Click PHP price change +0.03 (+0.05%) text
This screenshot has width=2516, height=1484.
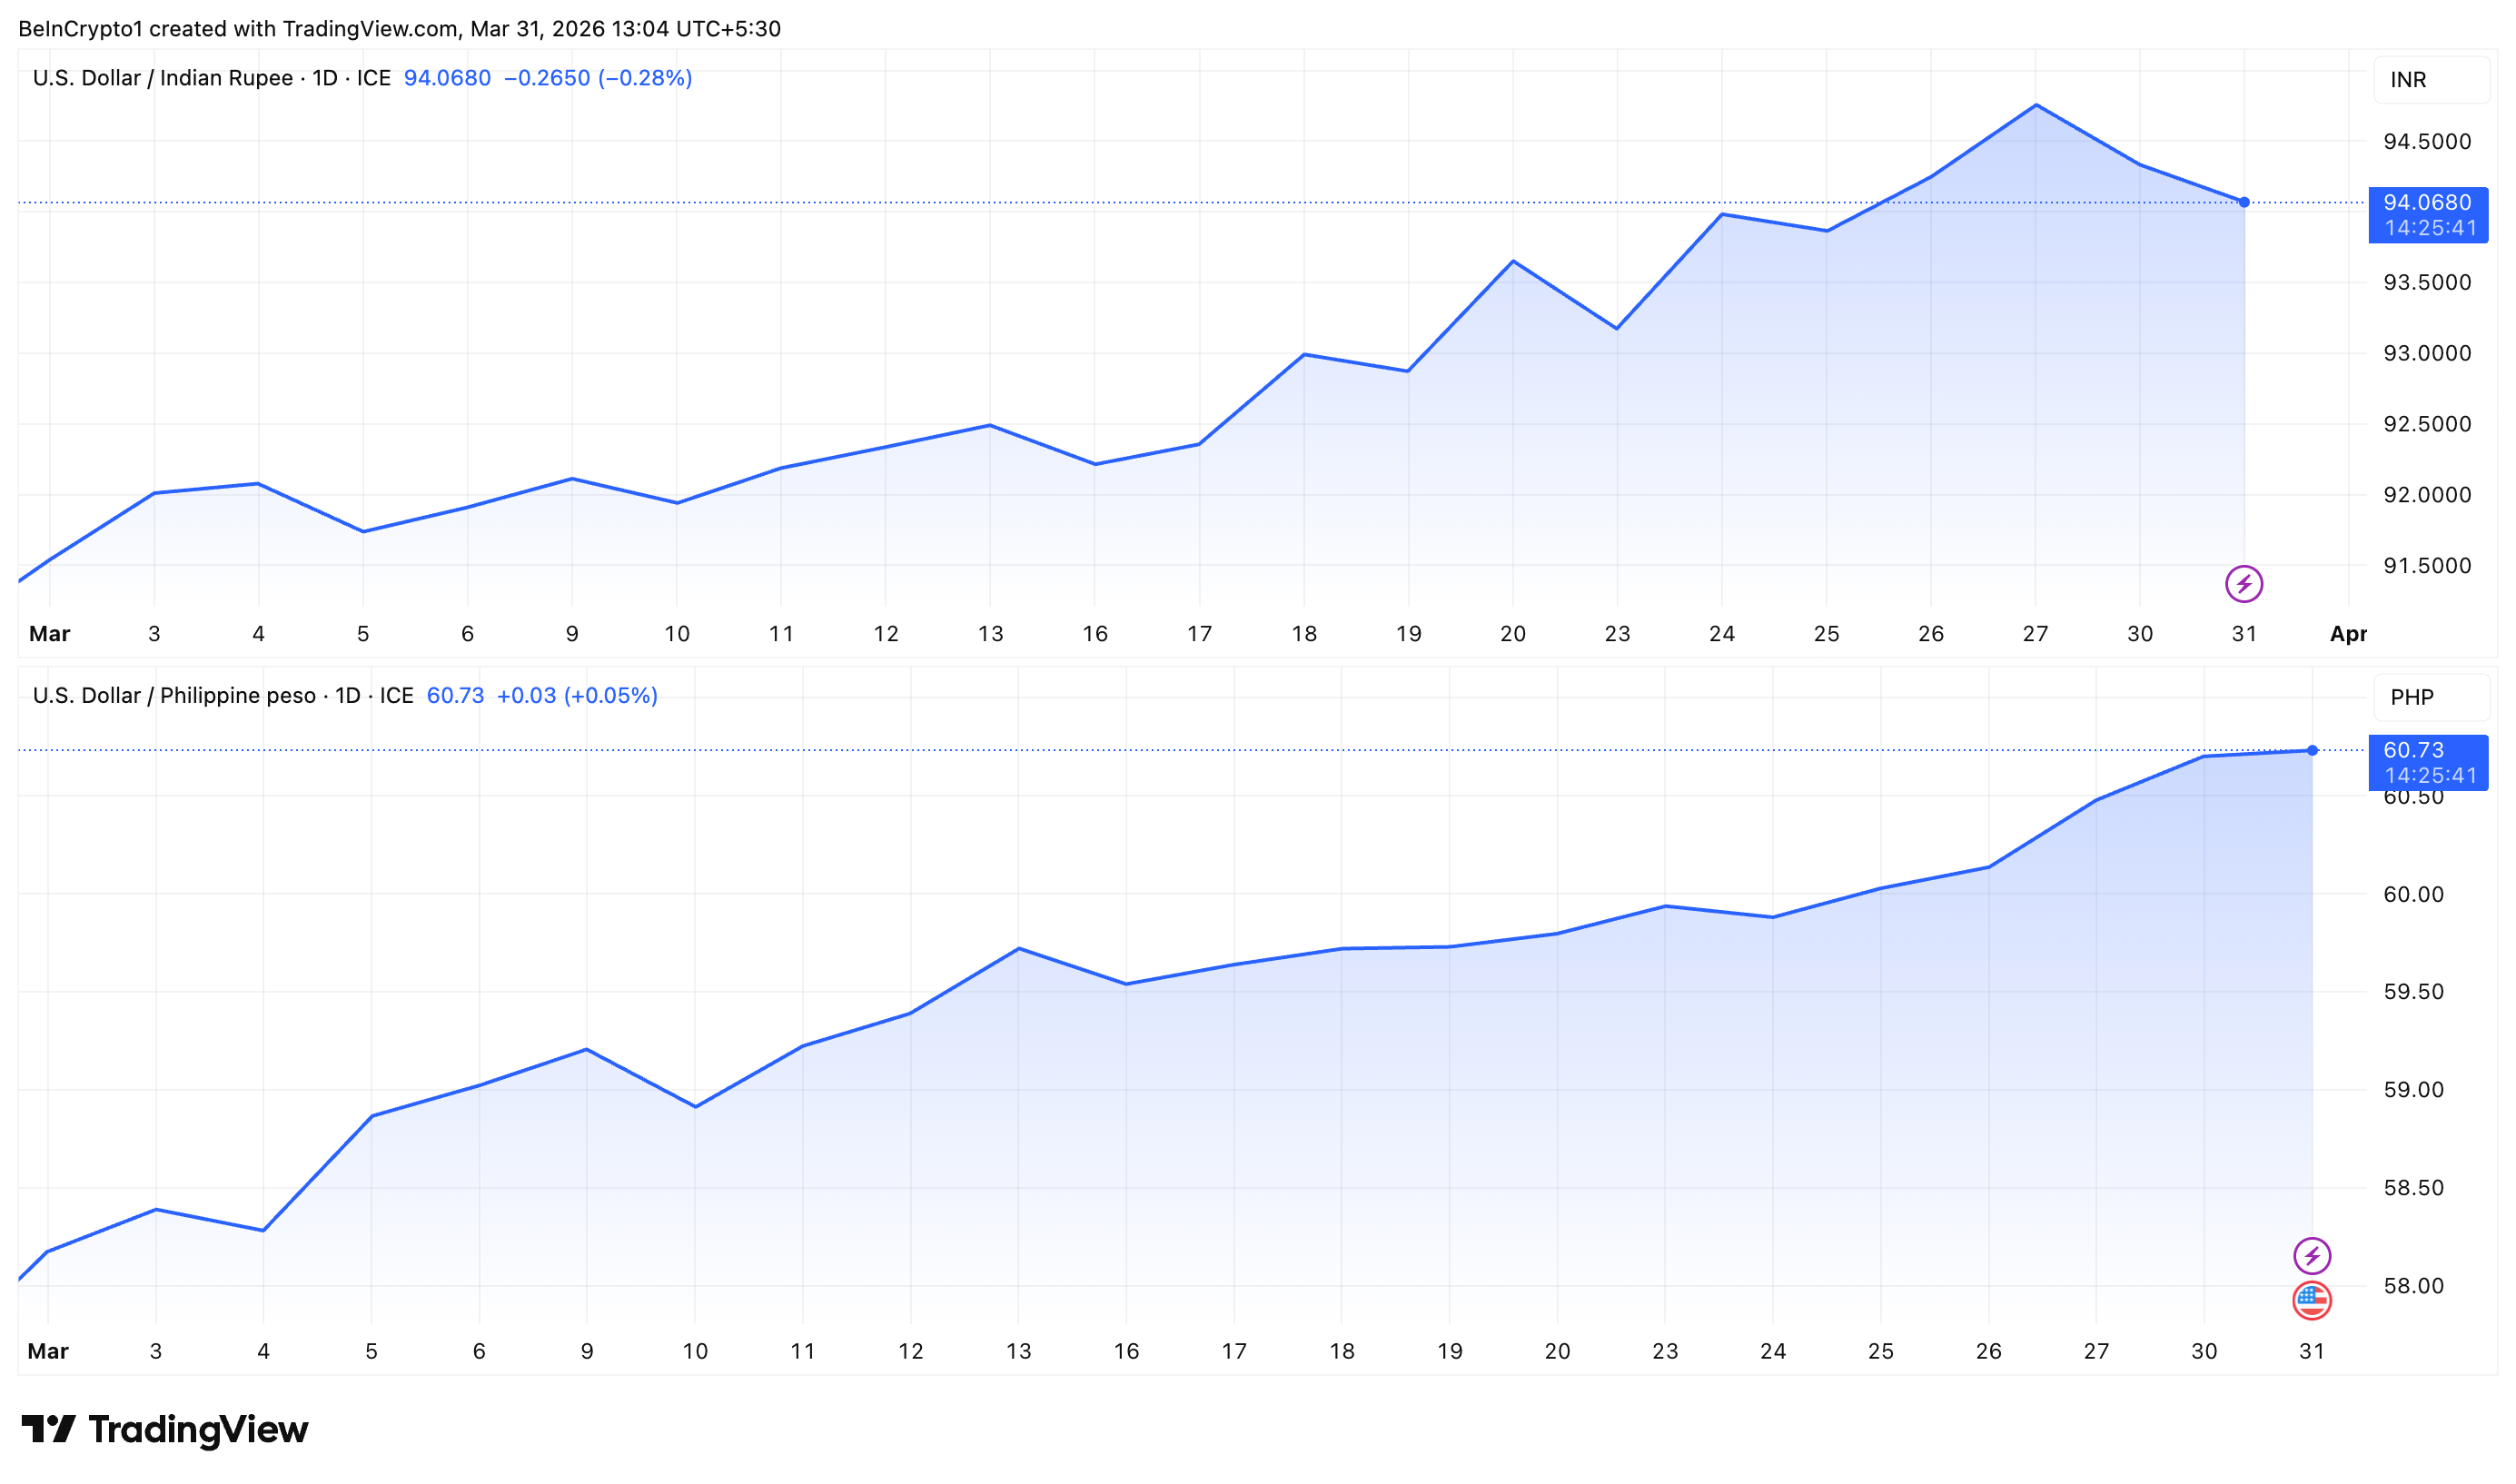click(577, 696)
